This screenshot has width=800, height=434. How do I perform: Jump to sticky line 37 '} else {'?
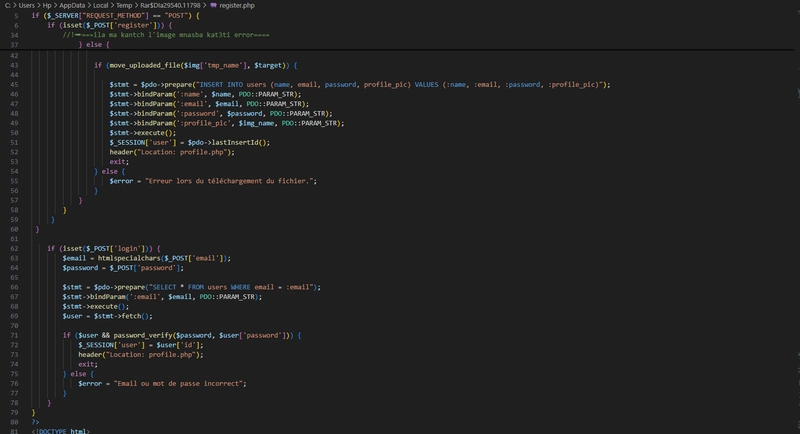point(94,44)
